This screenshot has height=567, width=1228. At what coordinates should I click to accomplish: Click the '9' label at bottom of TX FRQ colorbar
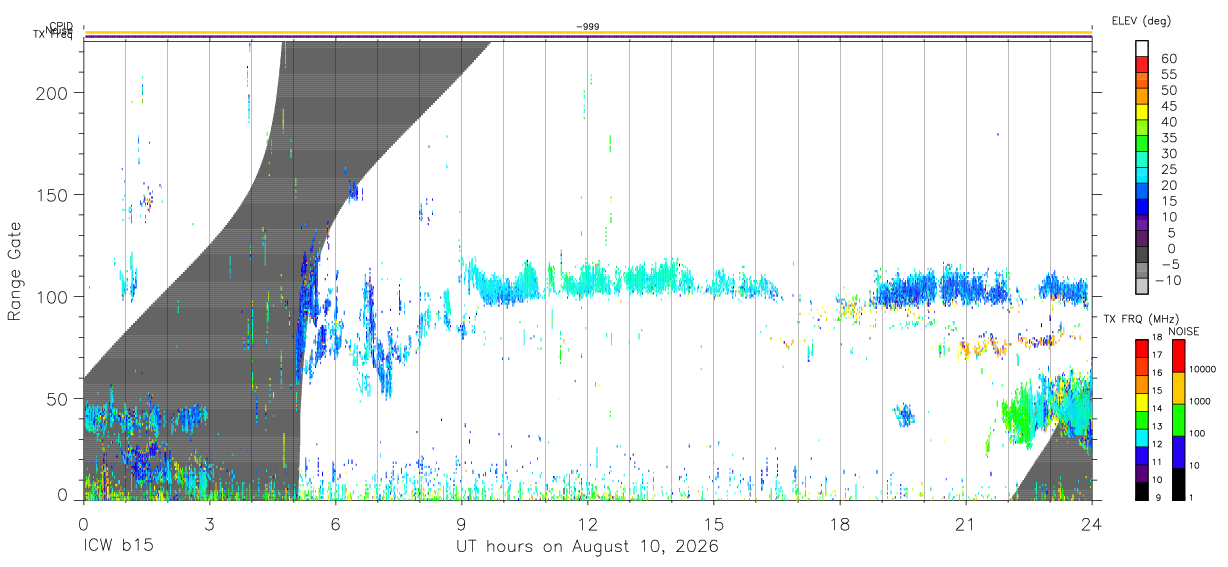1158,498
